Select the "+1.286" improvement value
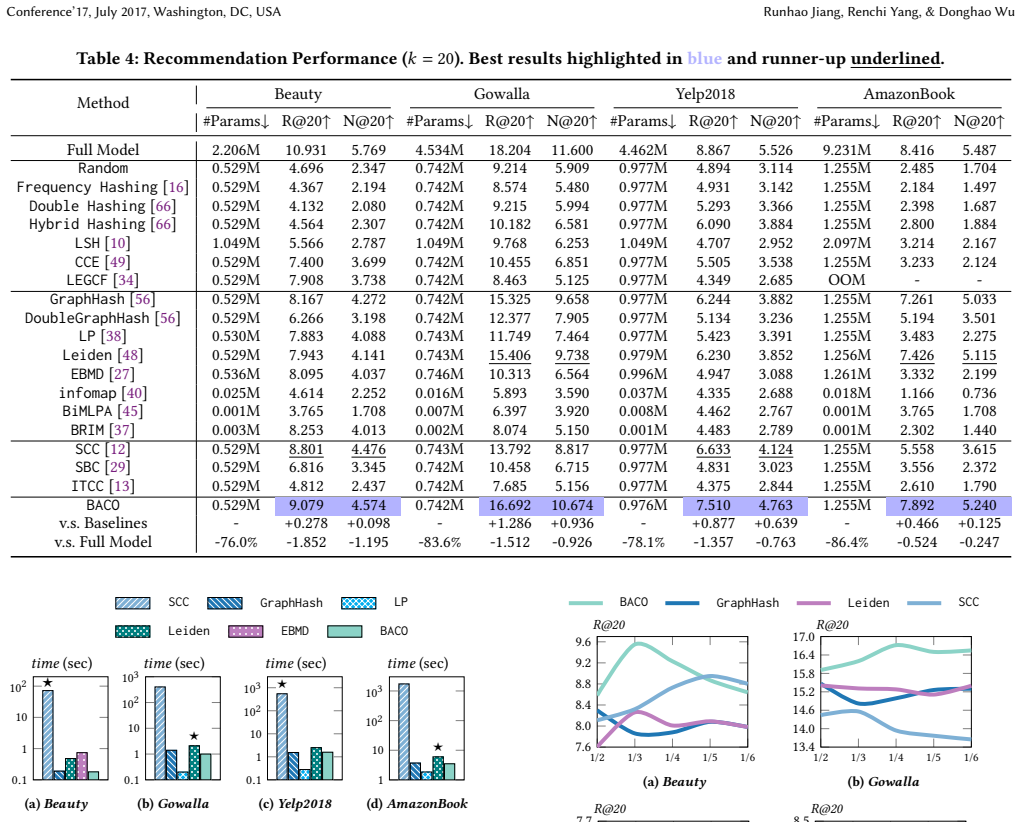The height and width of the screenshot is (822, 1021). (510, 524)
